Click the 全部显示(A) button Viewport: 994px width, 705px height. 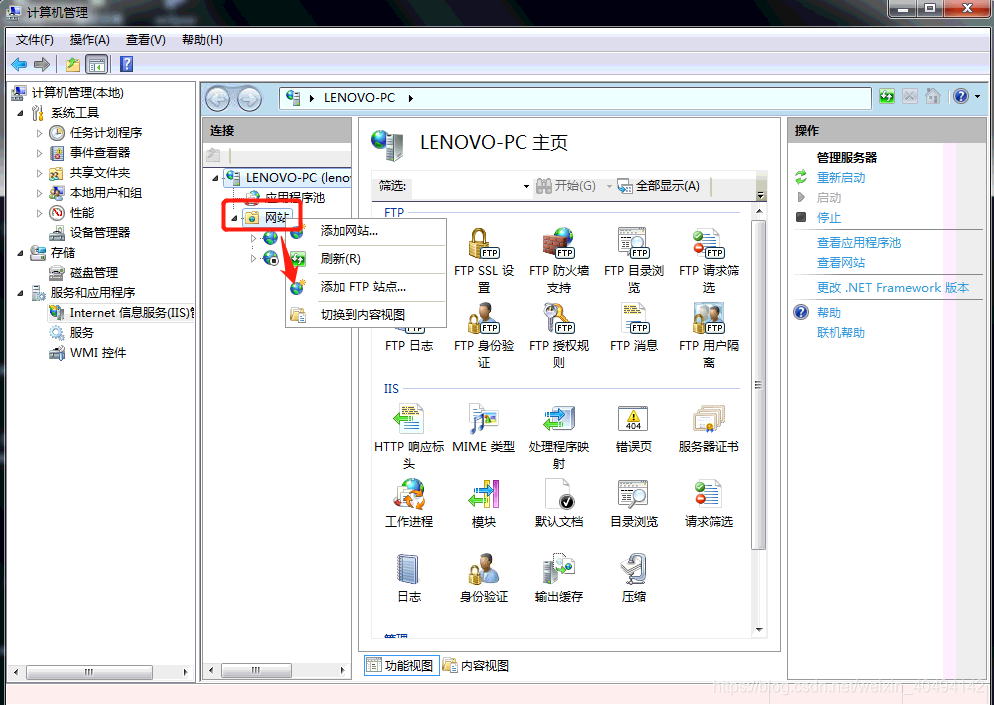tap(659, 186)
